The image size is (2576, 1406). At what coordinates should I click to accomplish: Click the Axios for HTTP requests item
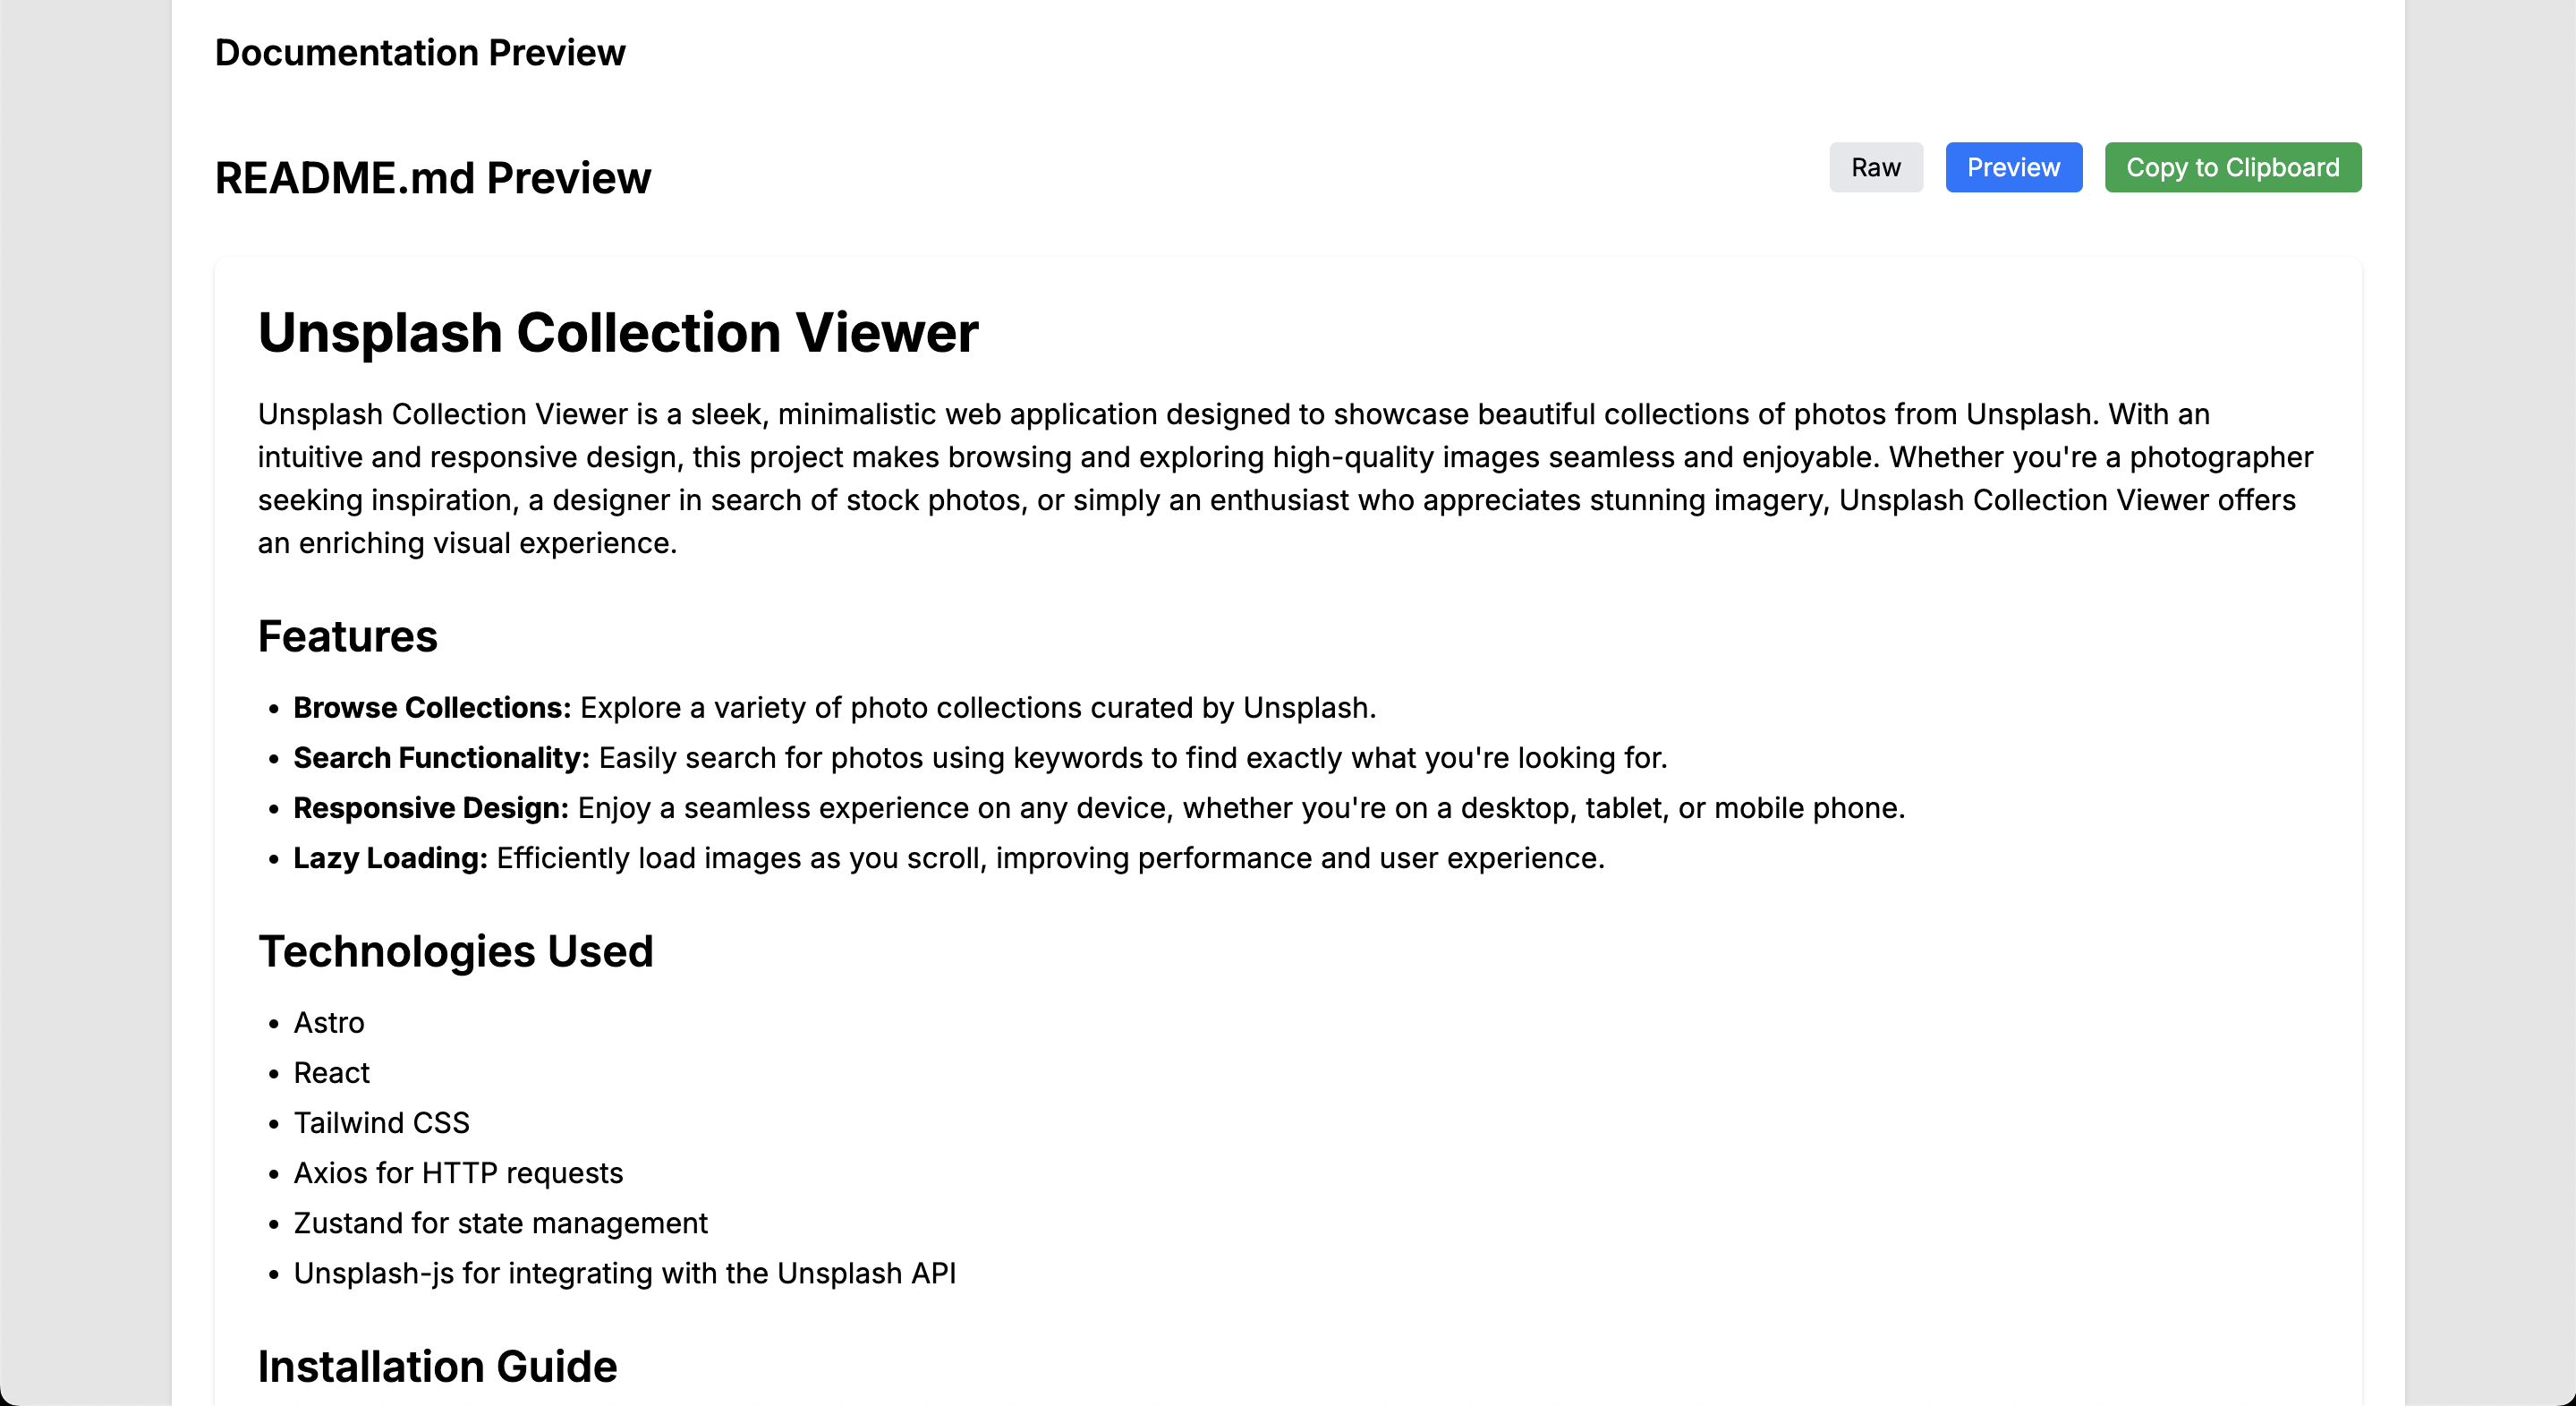[x=458, y=1173]
